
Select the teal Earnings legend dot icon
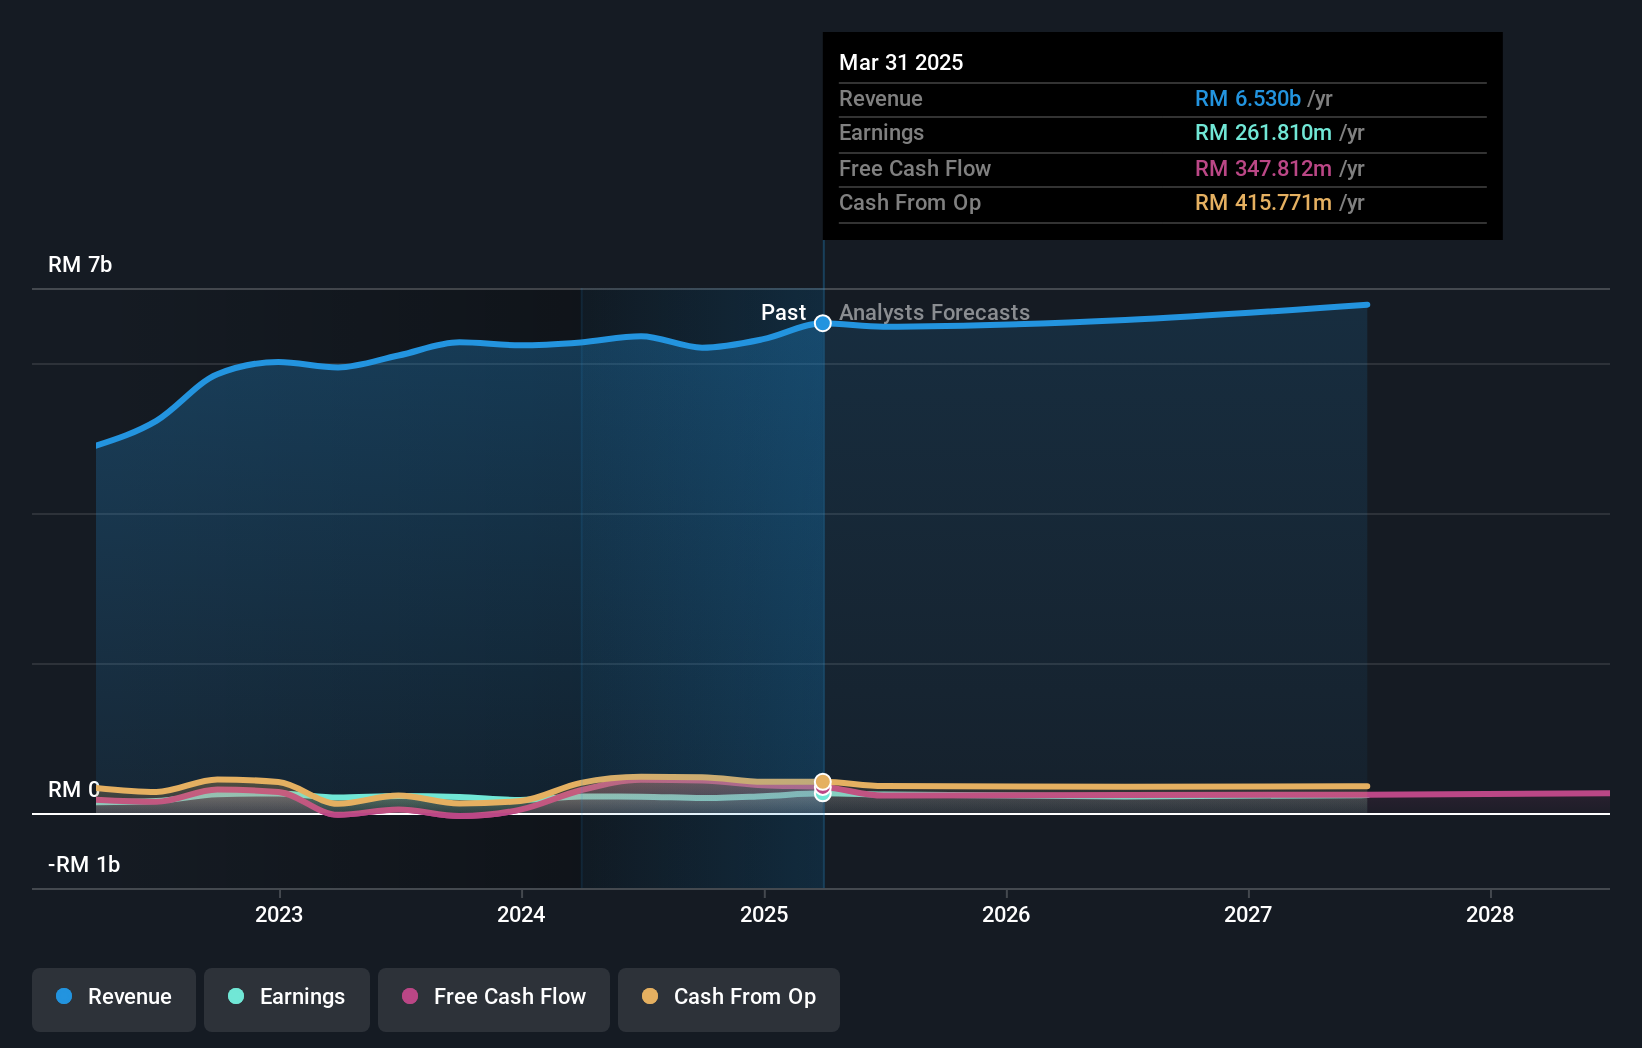click(234, 996)
